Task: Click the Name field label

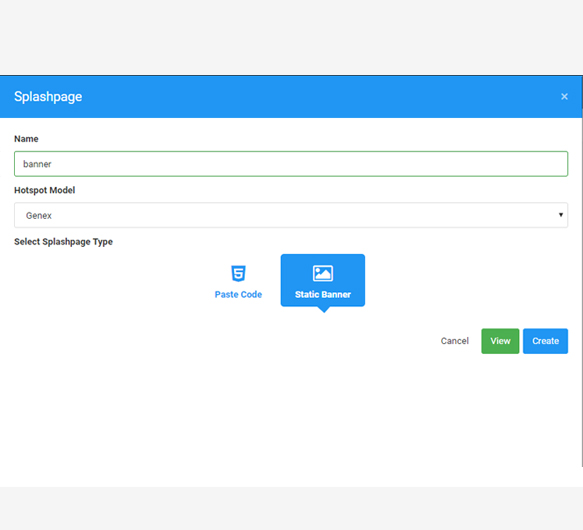Action: click(26, 139)
